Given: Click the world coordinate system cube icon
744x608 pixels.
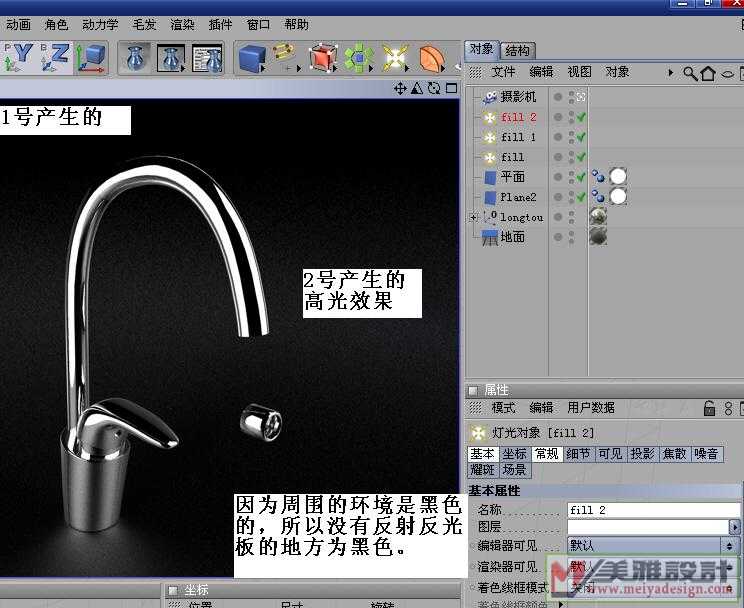Looking at the screenshot, I should [x=92, y=59].
